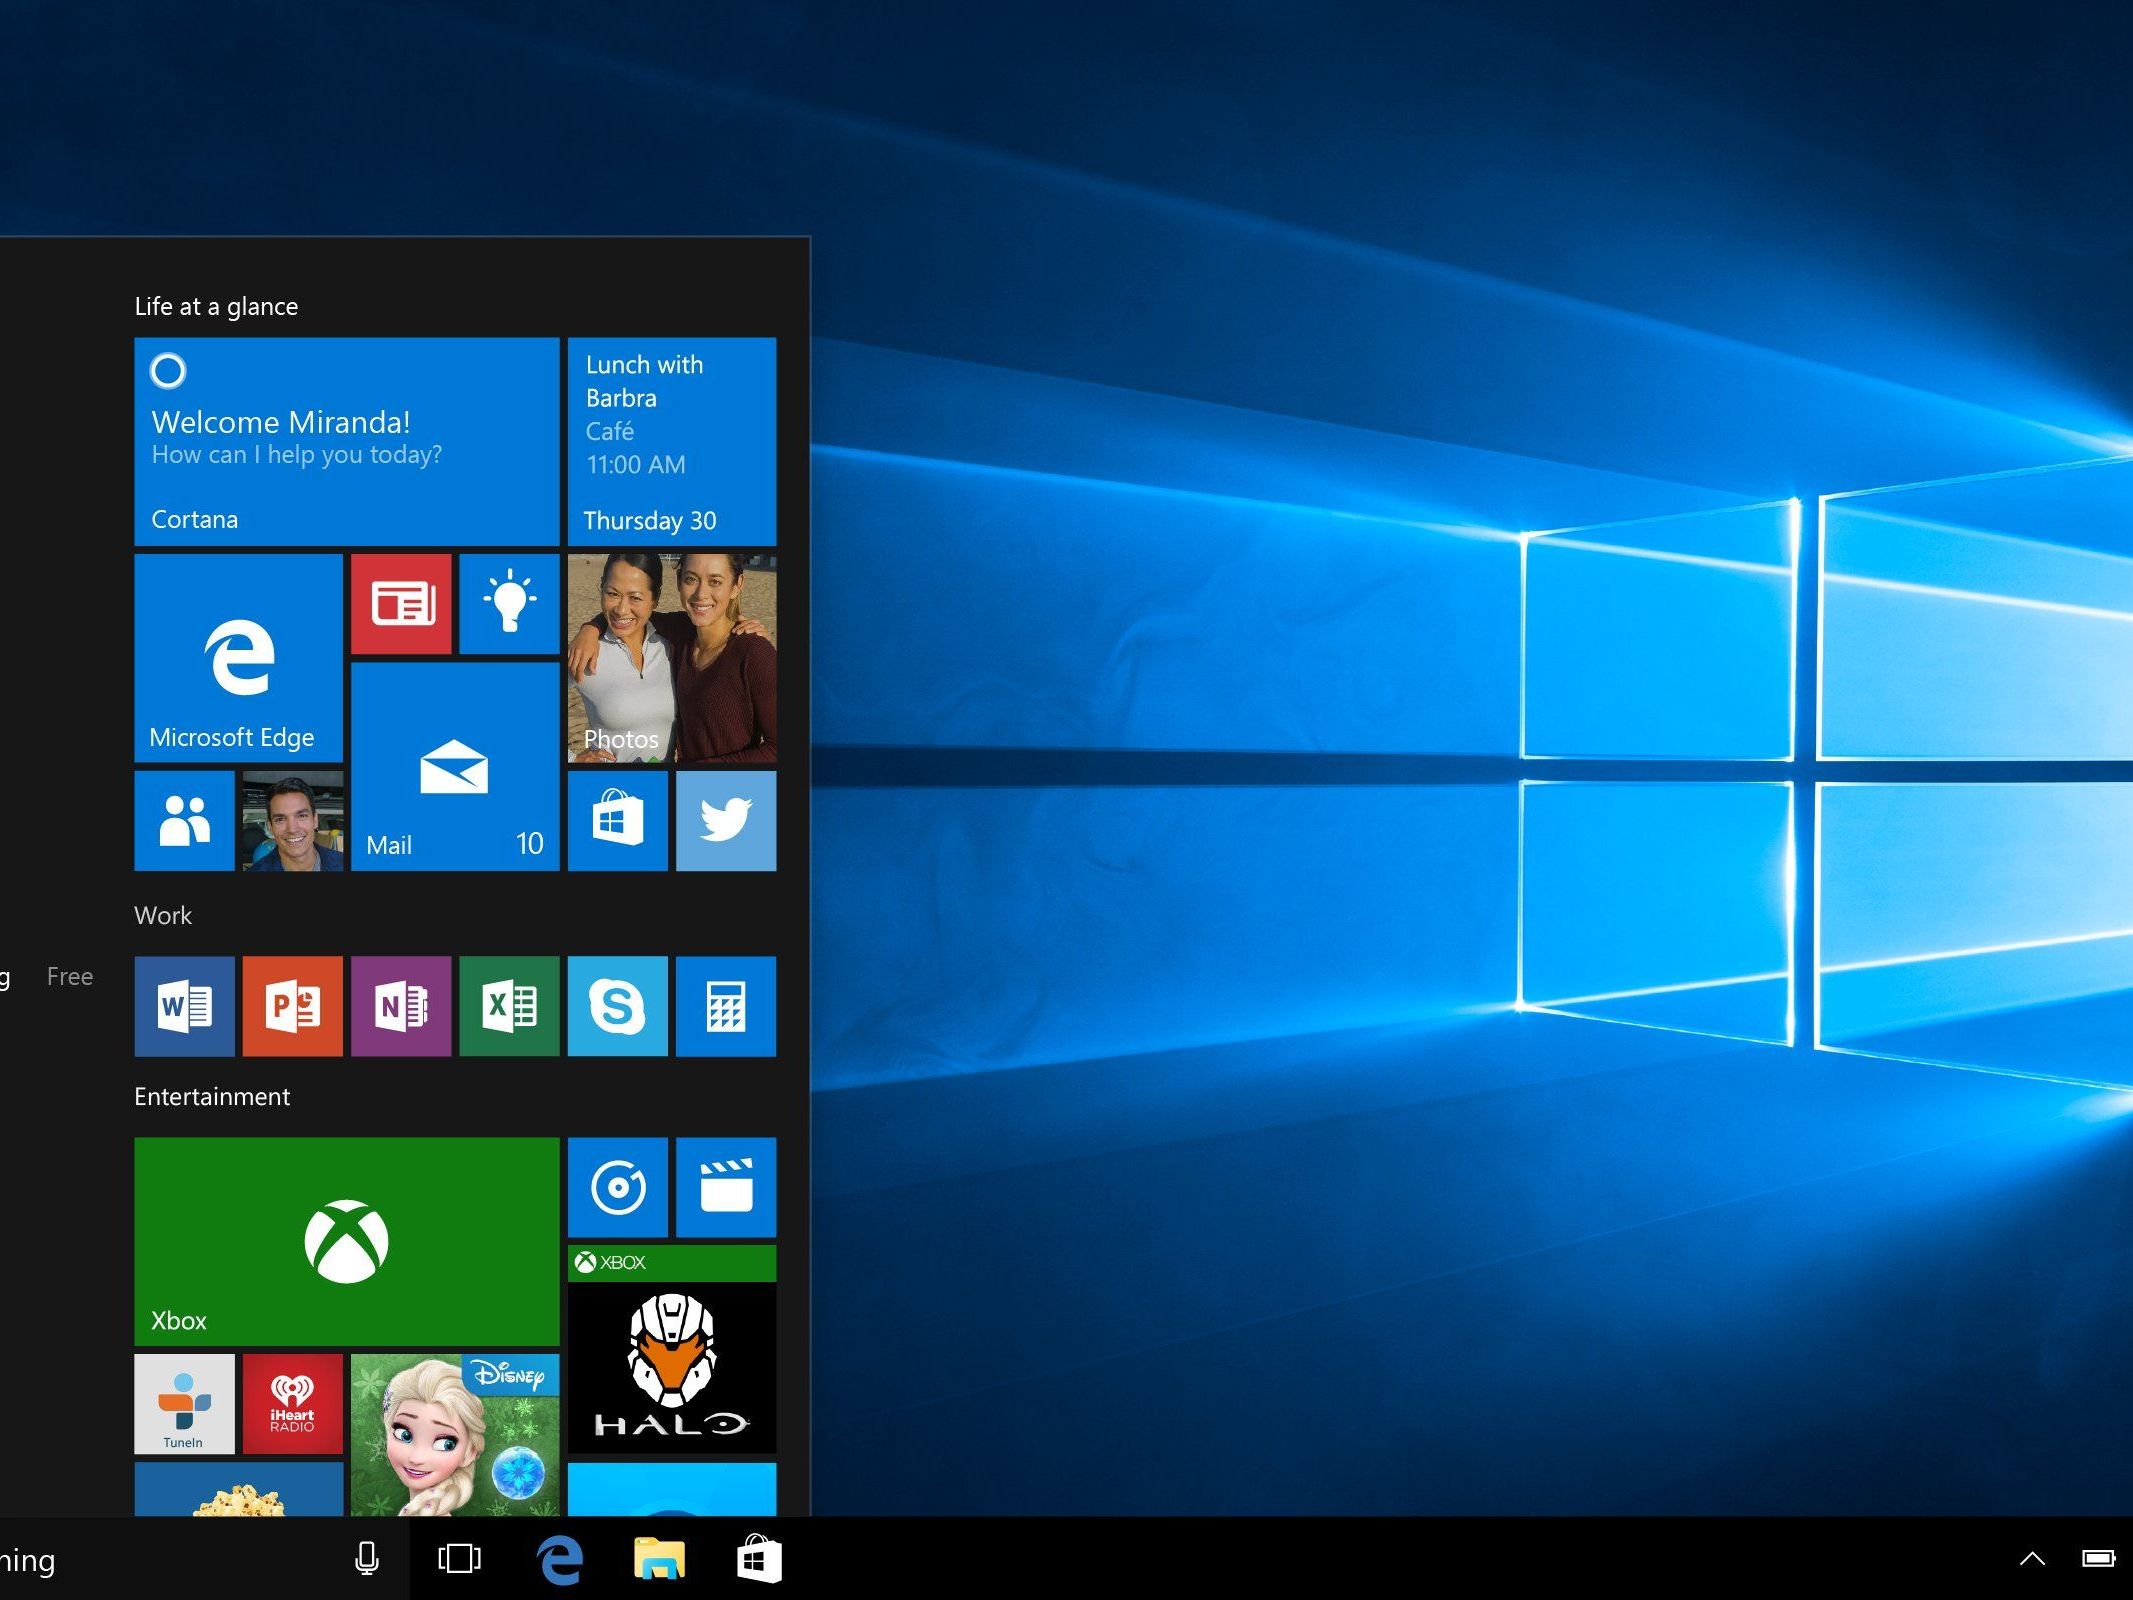This screenshot has width=2133, height=1600.
Task: Launch the Skype tile
Action: point(617,1006)
